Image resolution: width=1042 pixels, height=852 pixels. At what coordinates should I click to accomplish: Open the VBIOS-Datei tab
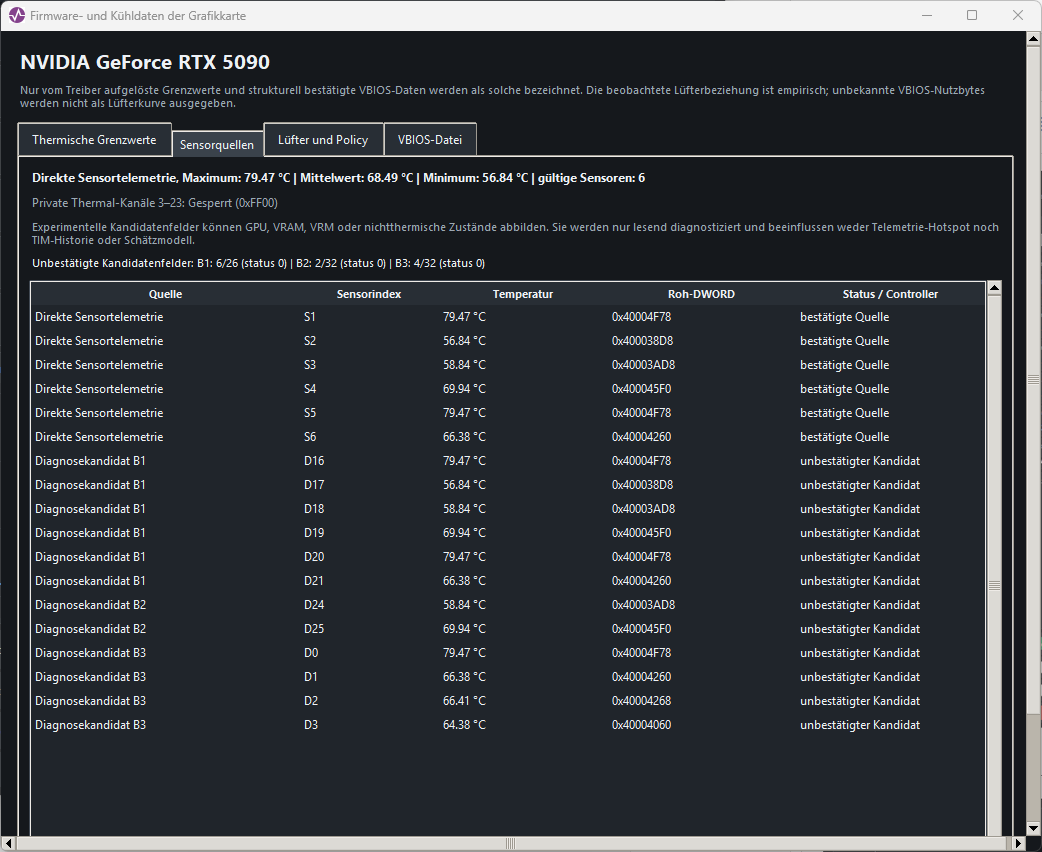click(x=430, y=140)
